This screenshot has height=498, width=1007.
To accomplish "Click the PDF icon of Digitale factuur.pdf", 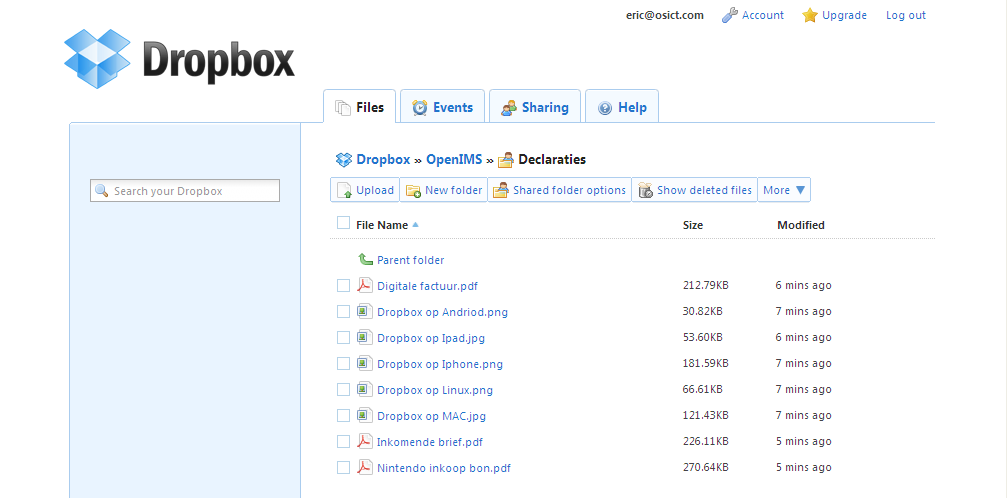I will click(365, 285).
